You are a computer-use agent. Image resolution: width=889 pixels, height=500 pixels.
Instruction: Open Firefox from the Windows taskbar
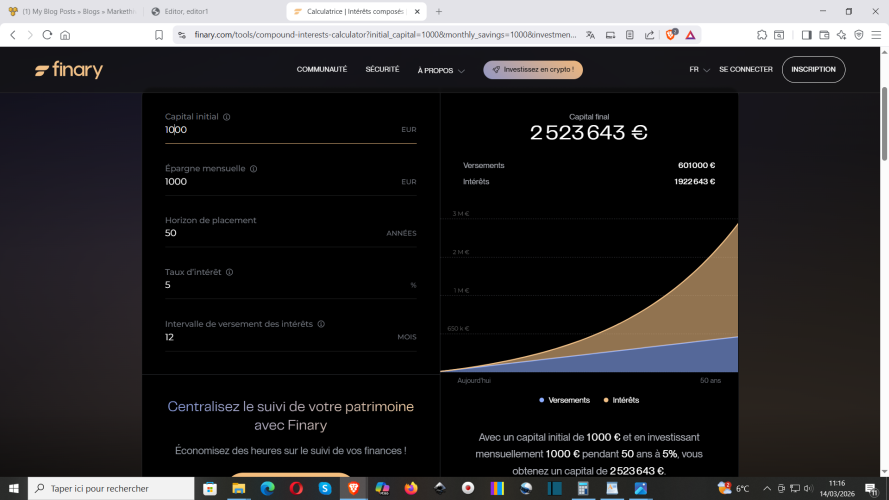[411, 488]
